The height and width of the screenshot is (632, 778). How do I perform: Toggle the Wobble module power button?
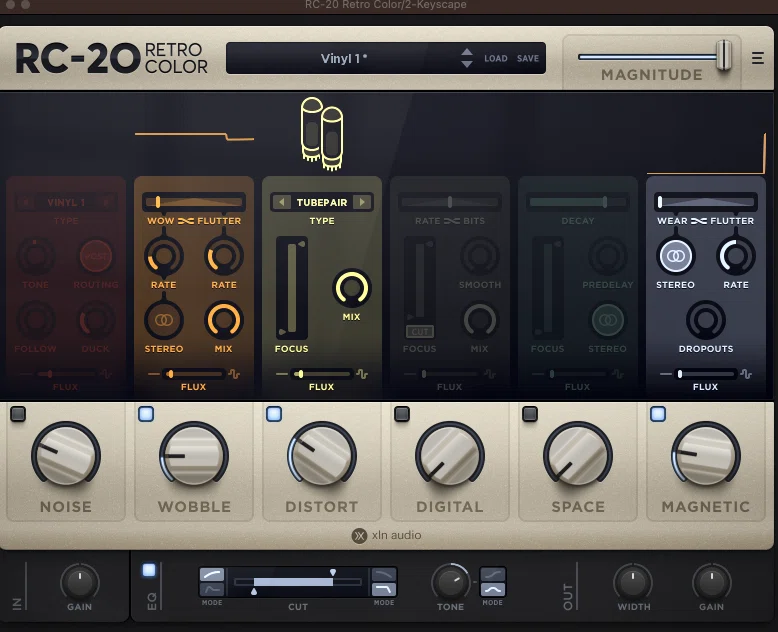pyautogui.click(x=146, y=414)
